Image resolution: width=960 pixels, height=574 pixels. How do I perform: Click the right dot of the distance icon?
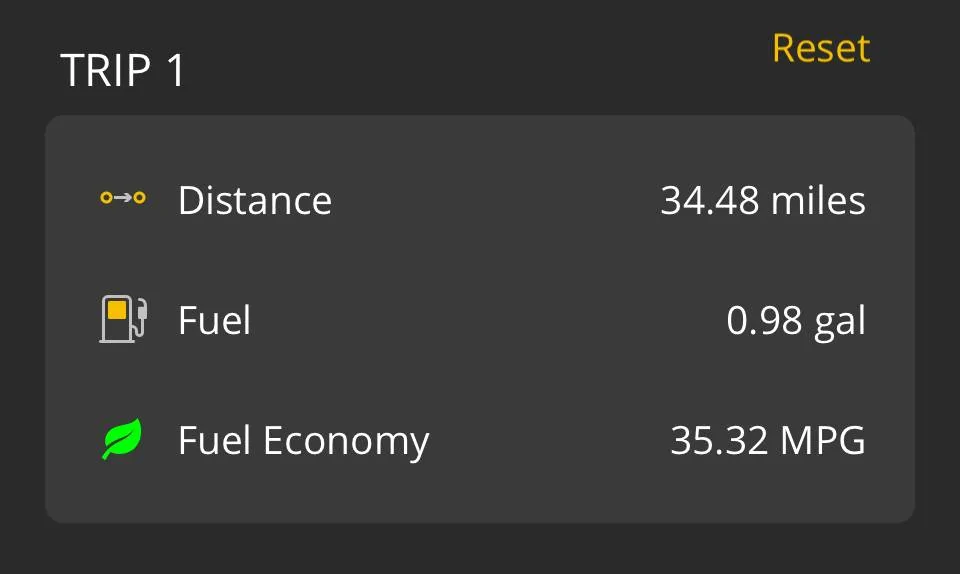click(140, 198)
